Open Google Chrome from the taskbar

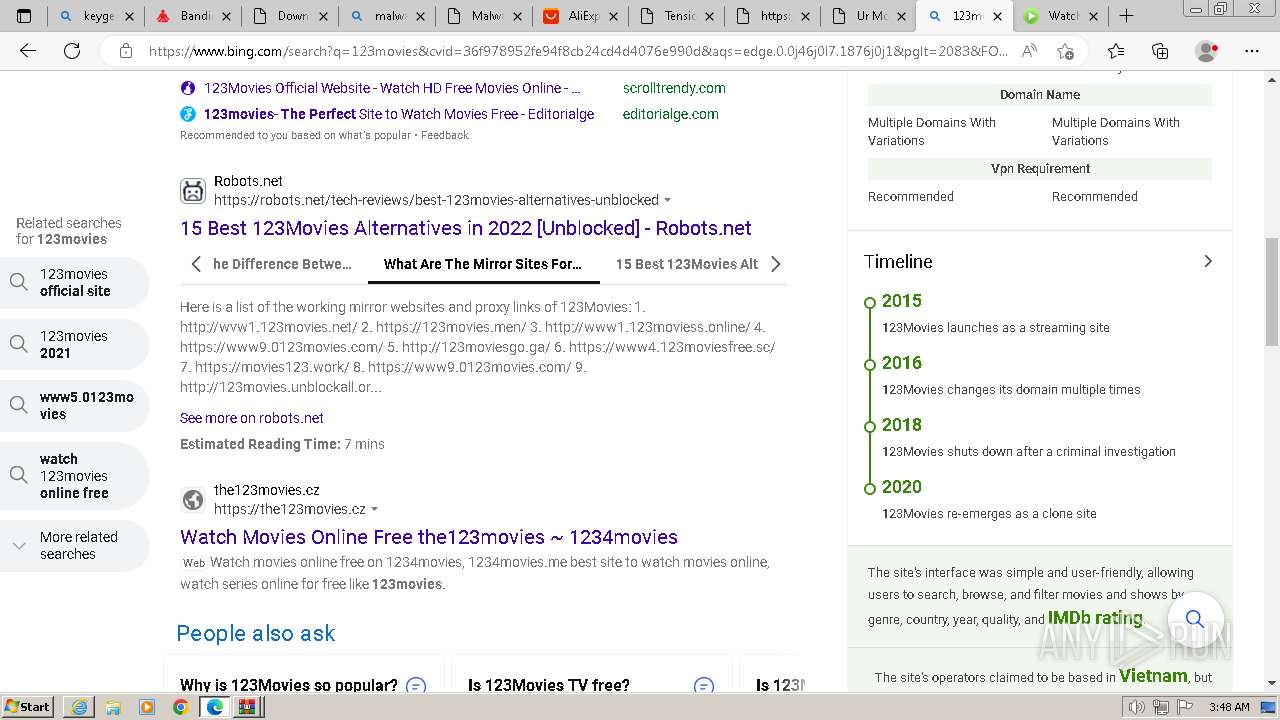[x=181, y=707]
